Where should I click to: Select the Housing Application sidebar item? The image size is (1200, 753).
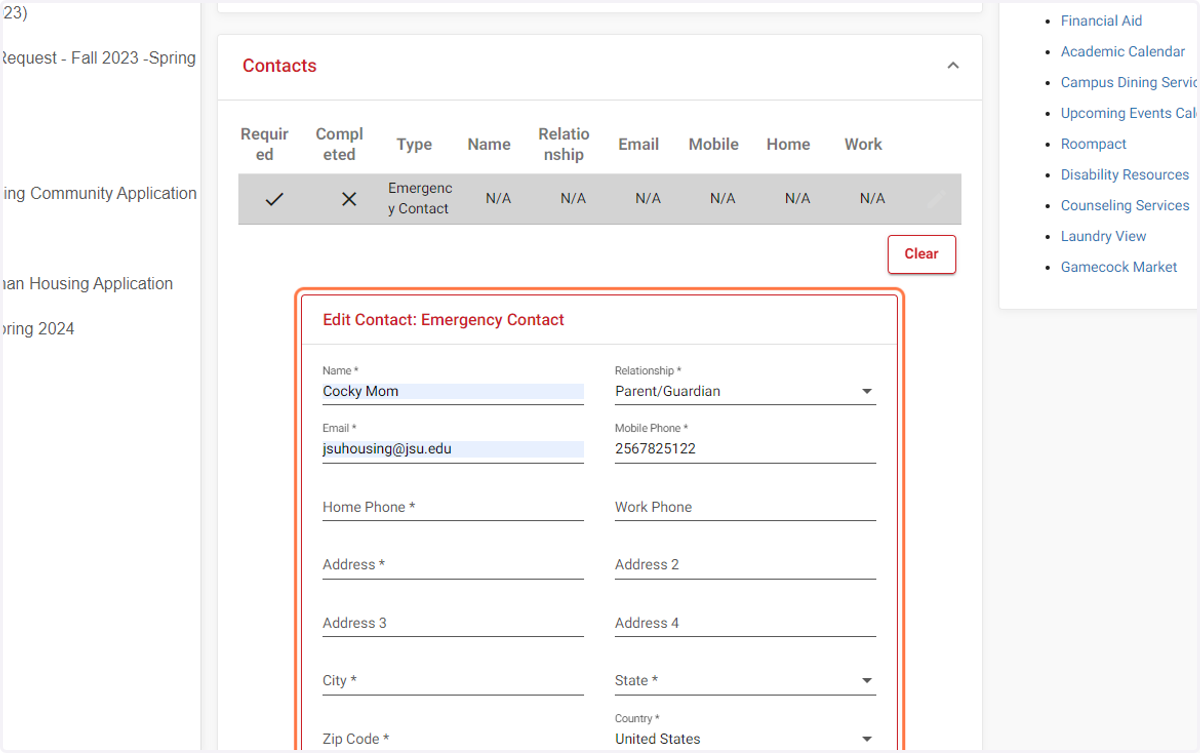click(x=87, y=284)
